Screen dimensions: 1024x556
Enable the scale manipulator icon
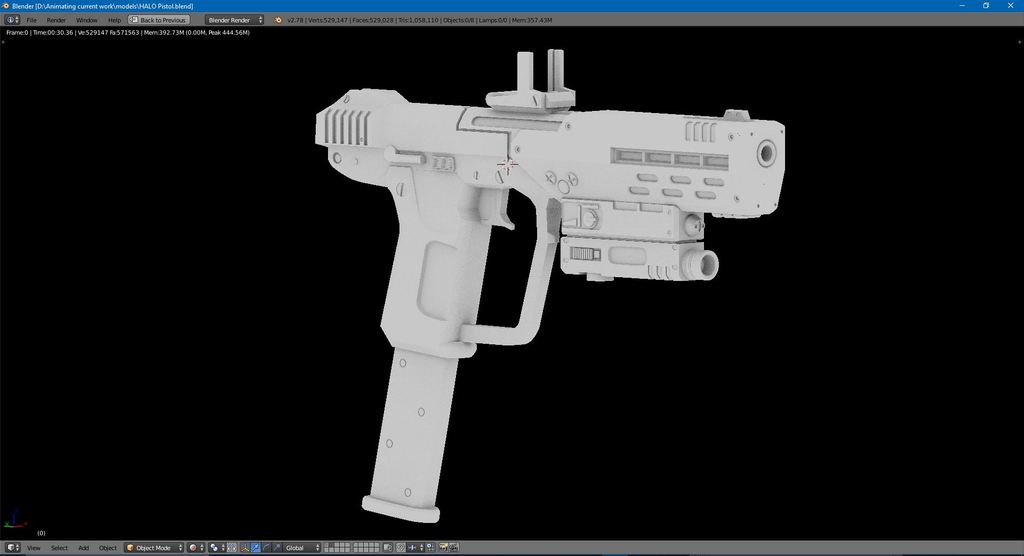[x=277, y=548]
